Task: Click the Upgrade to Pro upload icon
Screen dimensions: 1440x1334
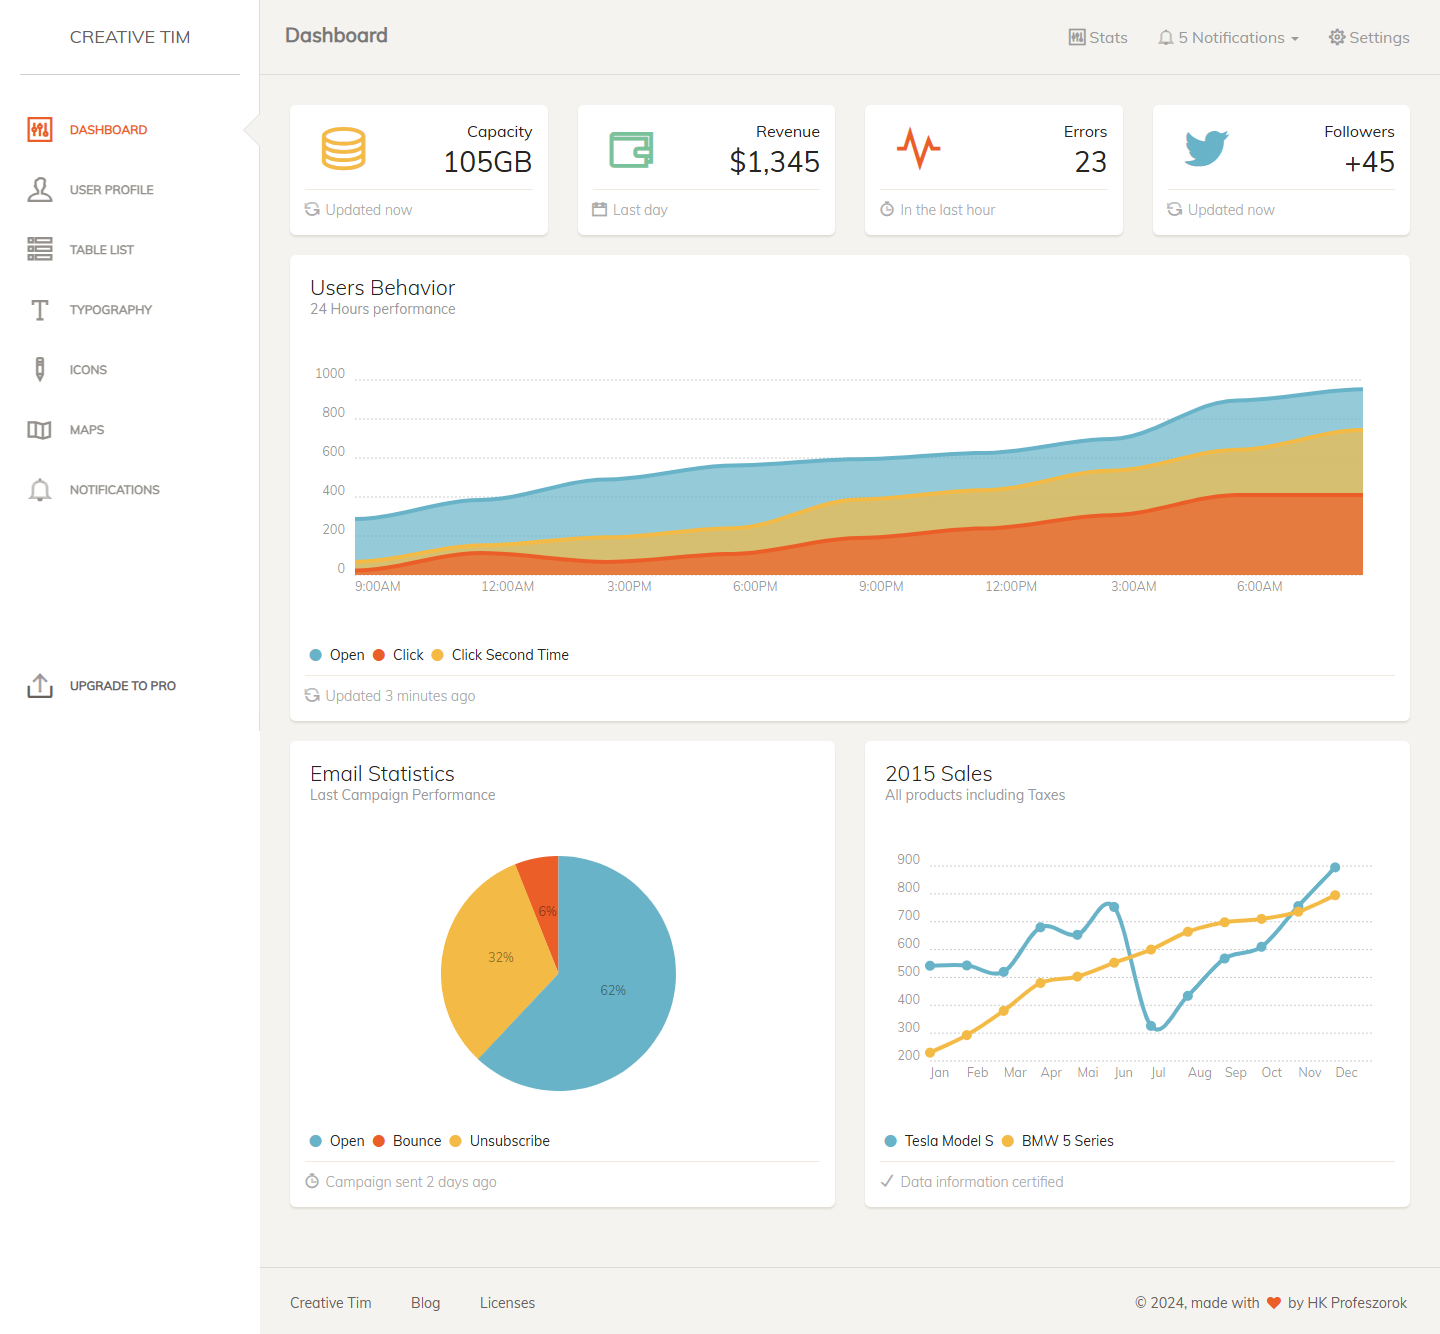Action: pos(40,686)
